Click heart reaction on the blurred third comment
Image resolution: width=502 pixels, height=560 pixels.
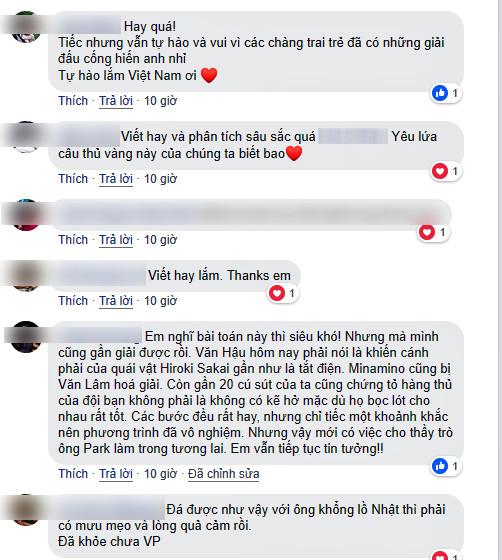coord(427,232)
